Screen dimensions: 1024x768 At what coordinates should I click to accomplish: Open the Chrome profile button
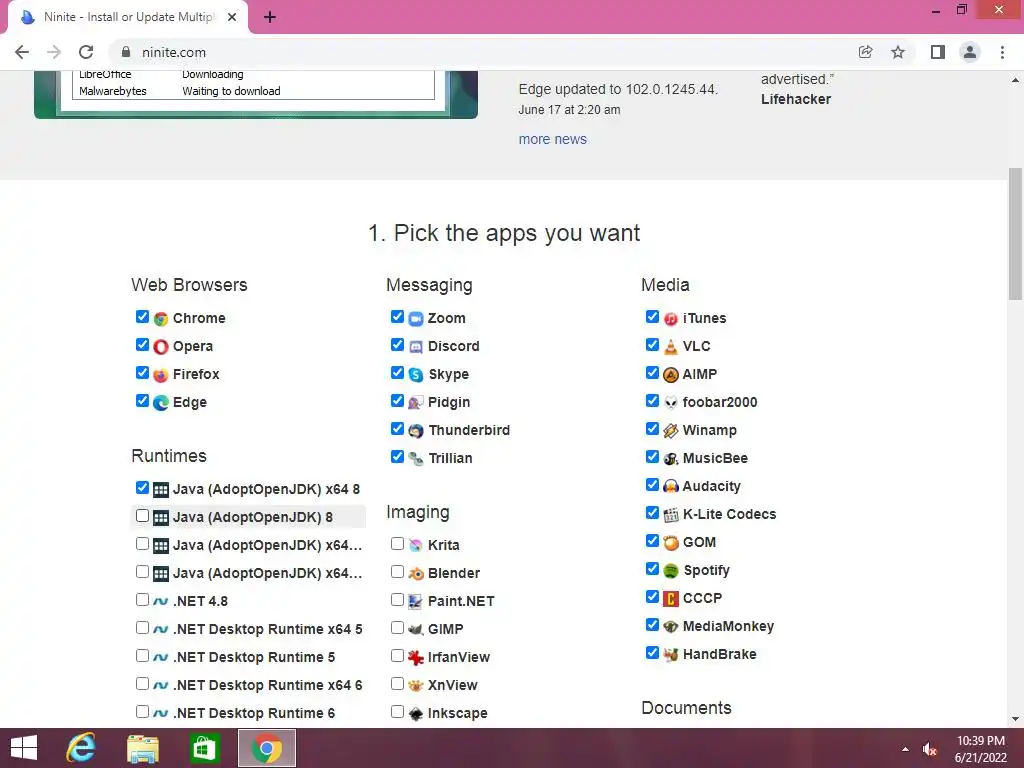970,52
